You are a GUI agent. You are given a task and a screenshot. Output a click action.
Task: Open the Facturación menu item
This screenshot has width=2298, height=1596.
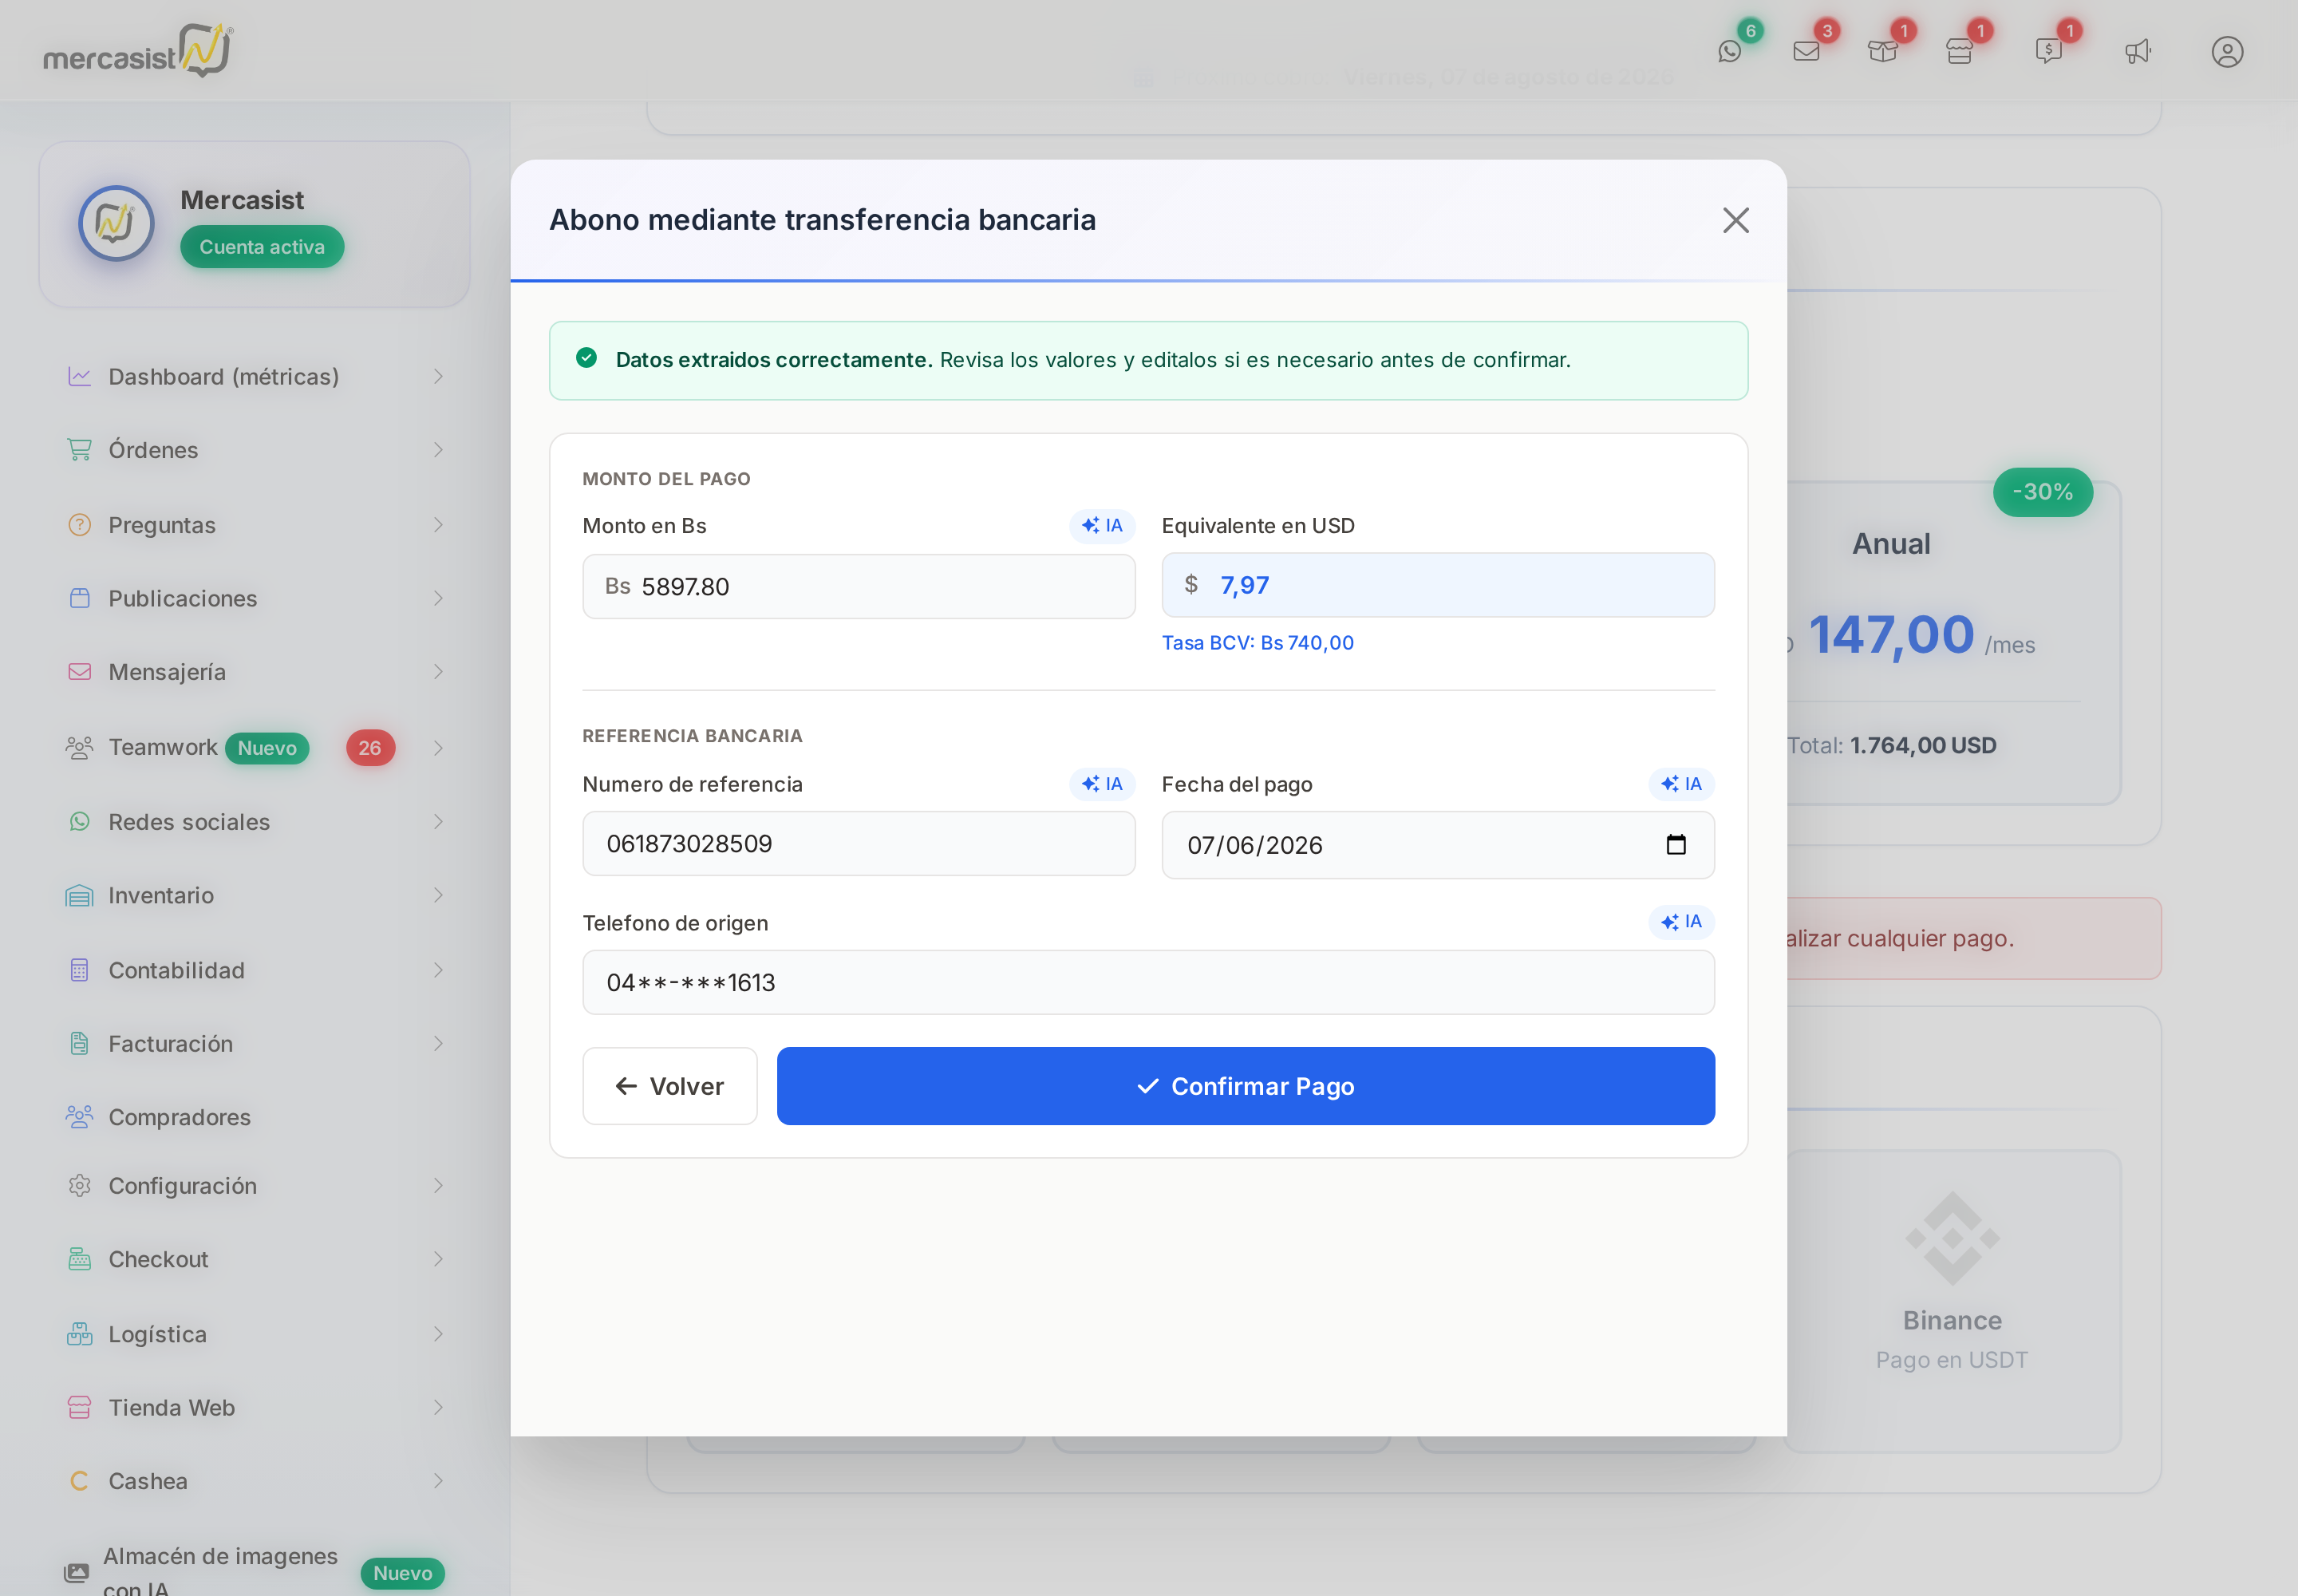254,1043
